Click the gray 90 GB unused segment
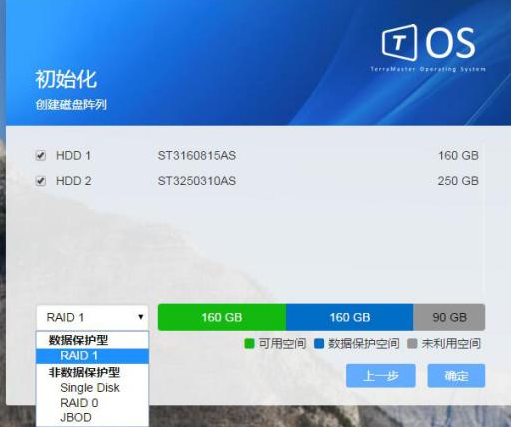This screenshot has width=511, height=427. [x=449, y=317]
